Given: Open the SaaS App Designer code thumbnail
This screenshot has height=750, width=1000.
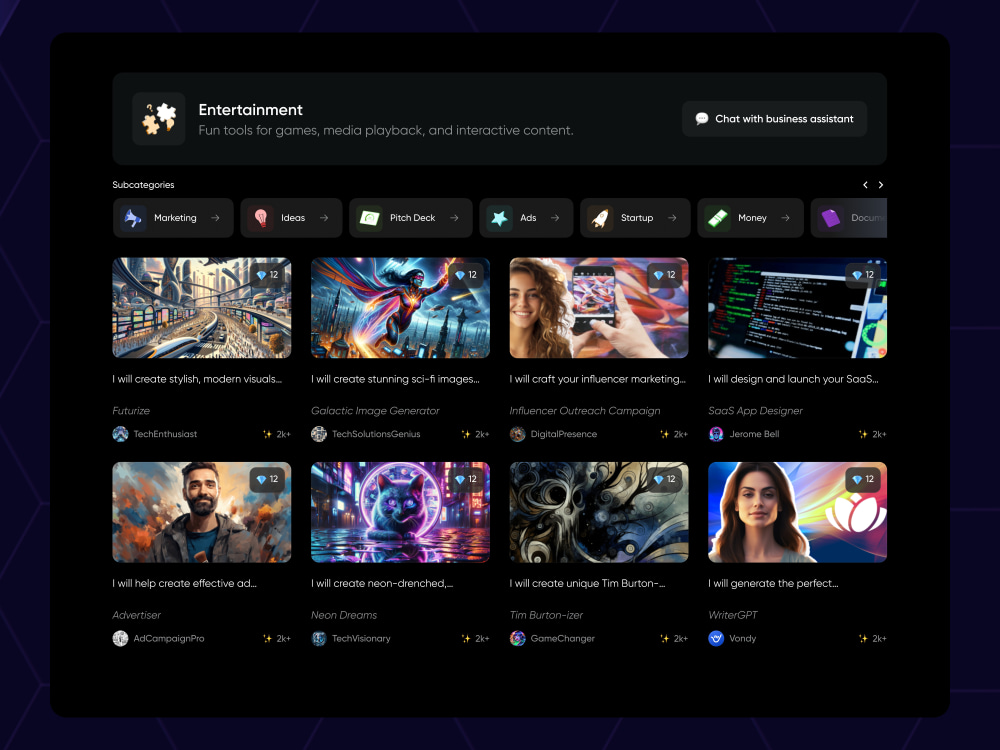Looking at the screenshot, I should [797, 308].
